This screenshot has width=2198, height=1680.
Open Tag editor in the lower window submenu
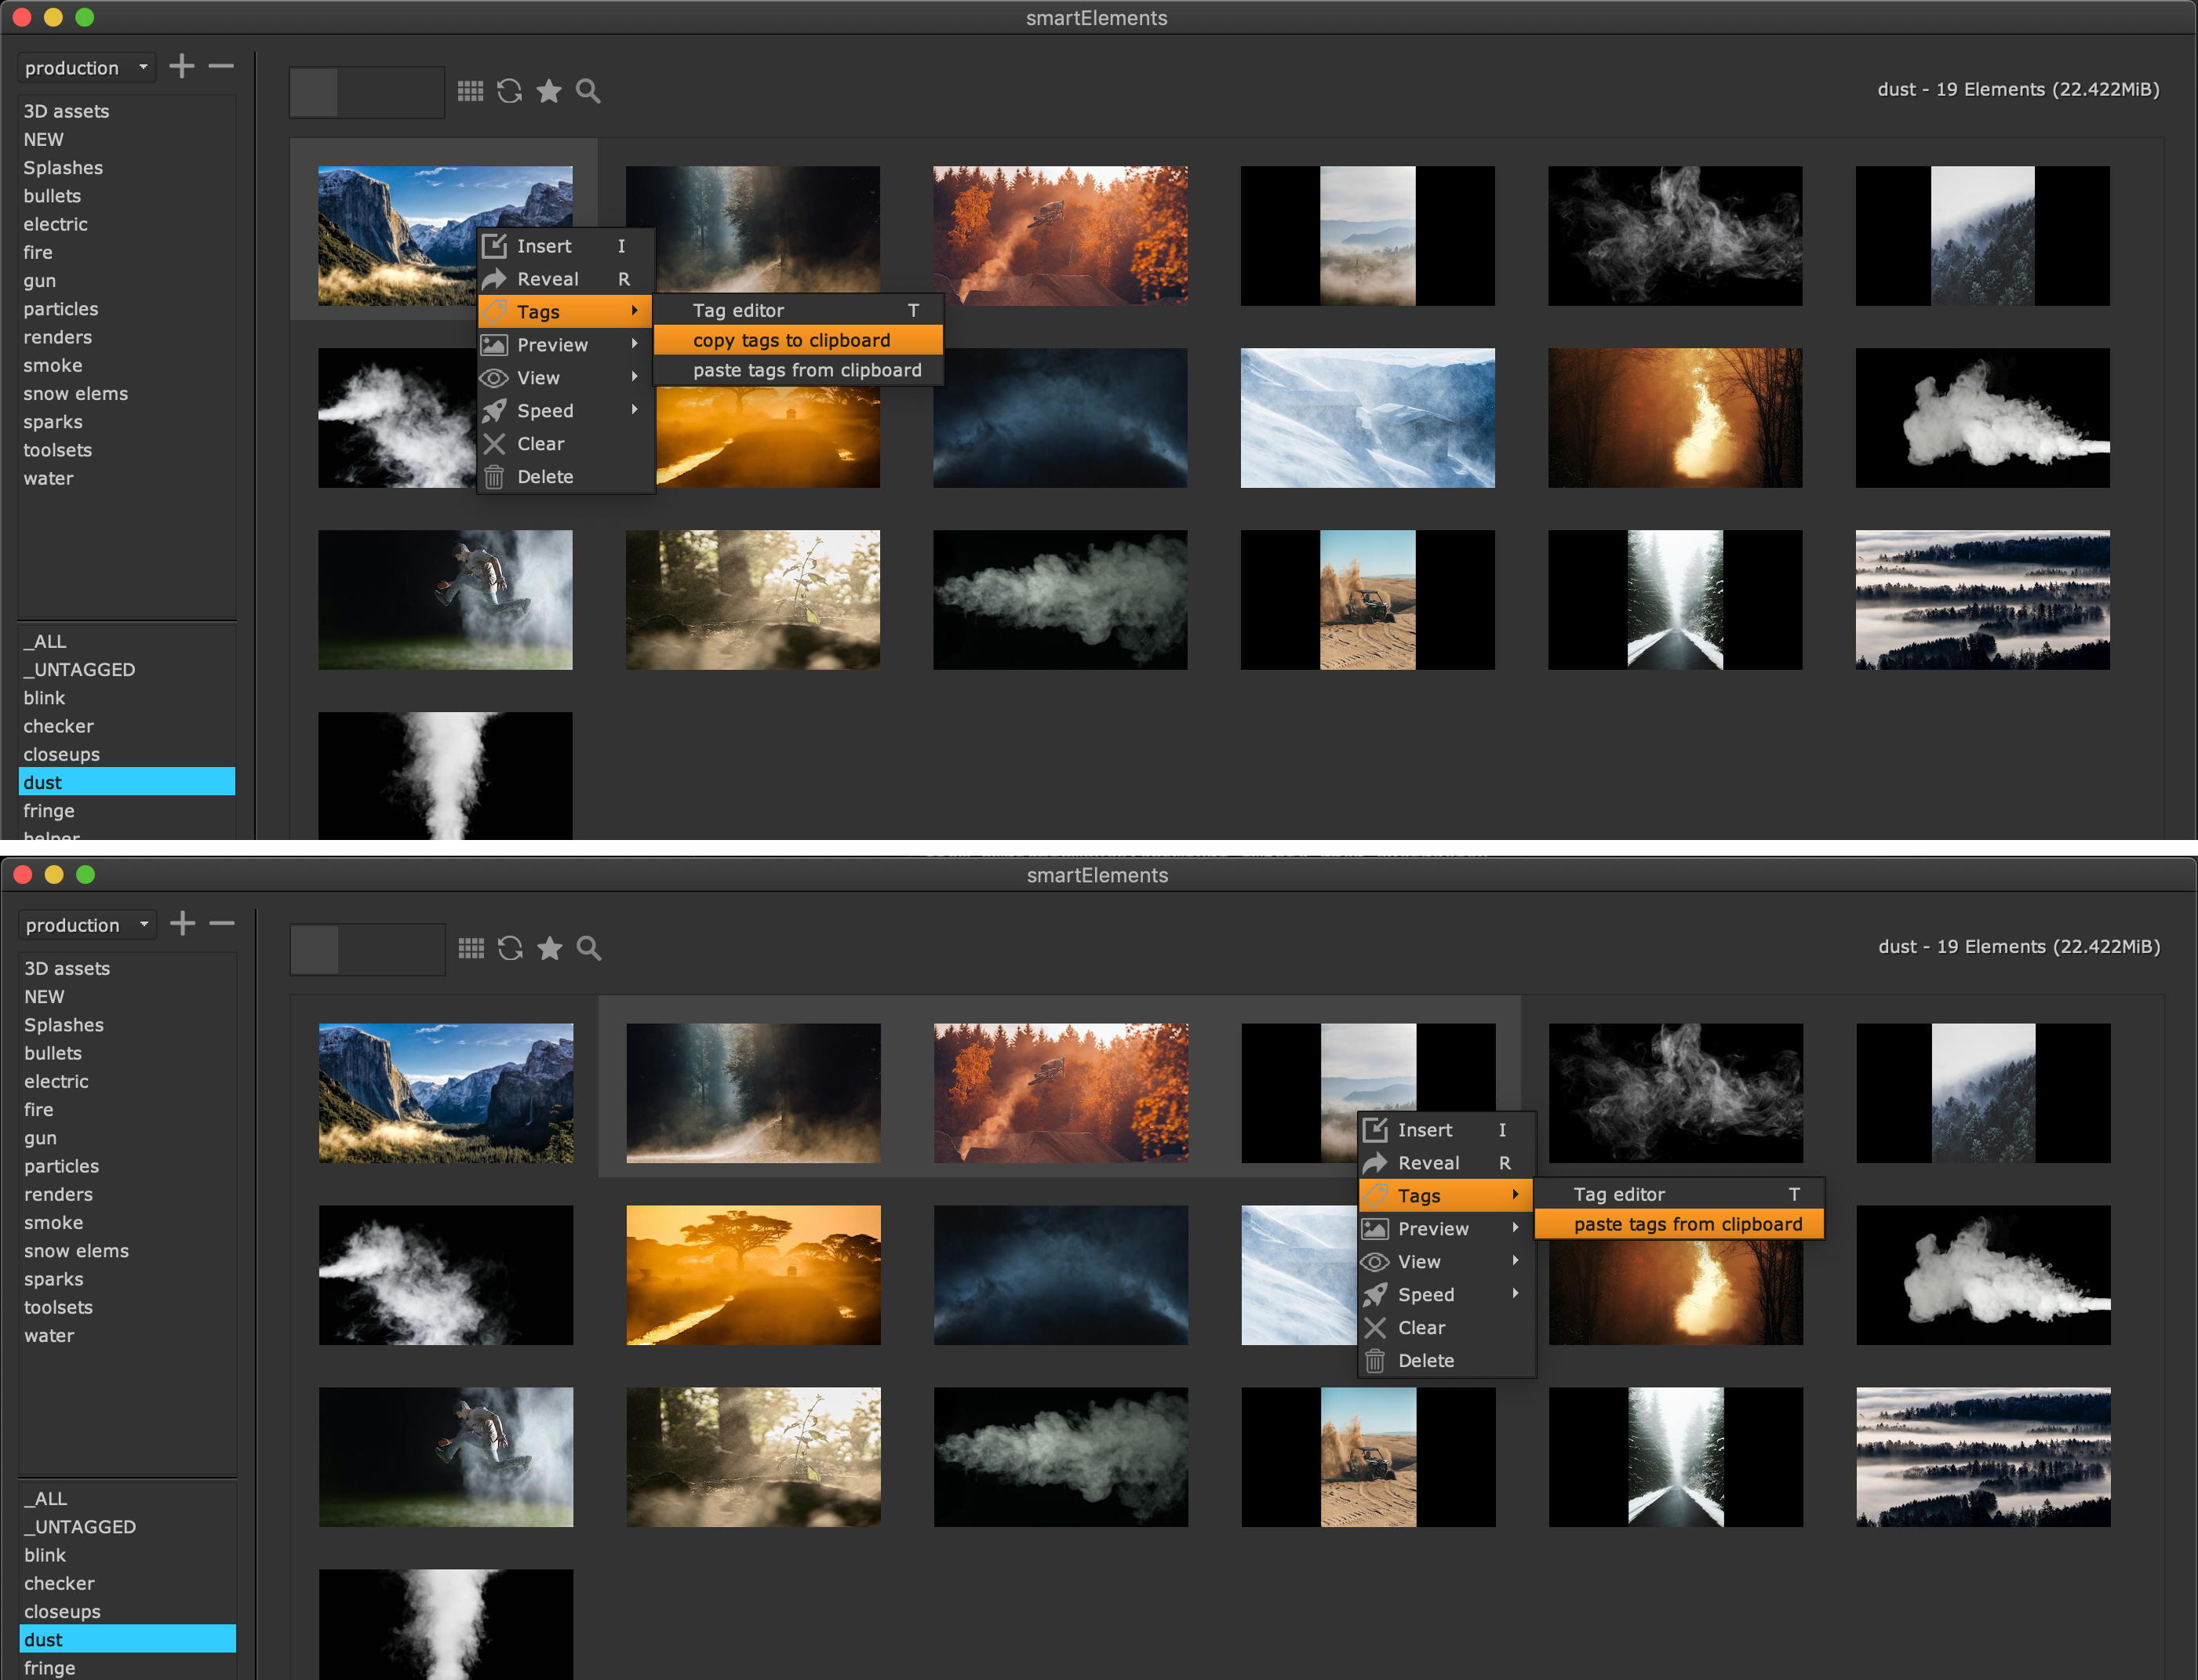[x=1618, y=1194]
